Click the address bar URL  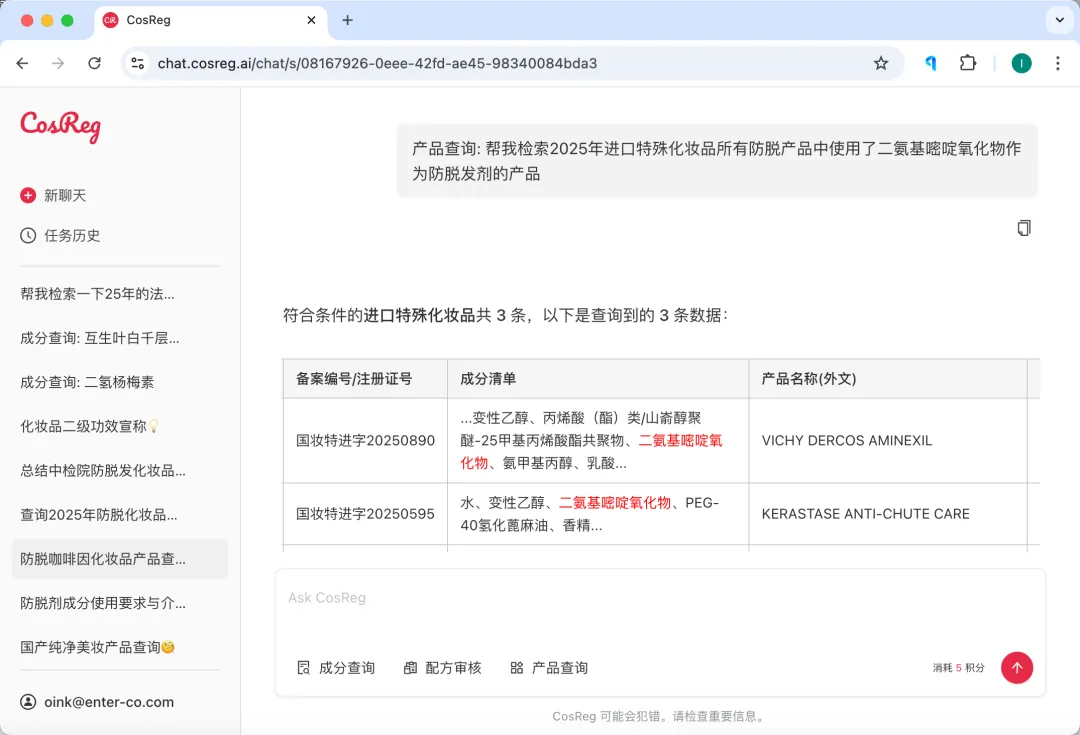[377, 63]
